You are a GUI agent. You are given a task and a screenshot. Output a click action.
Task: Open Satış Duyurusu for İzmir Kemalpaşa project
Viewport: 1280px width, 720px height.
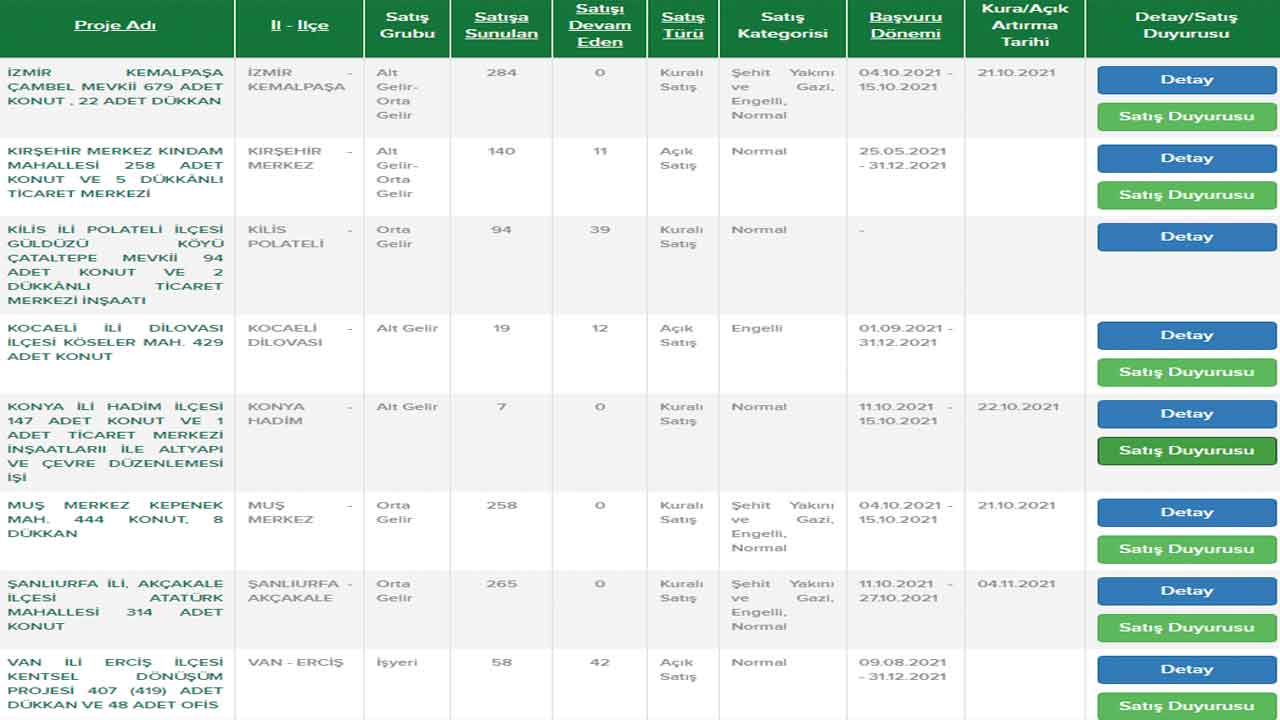(x=1187, y=116)
